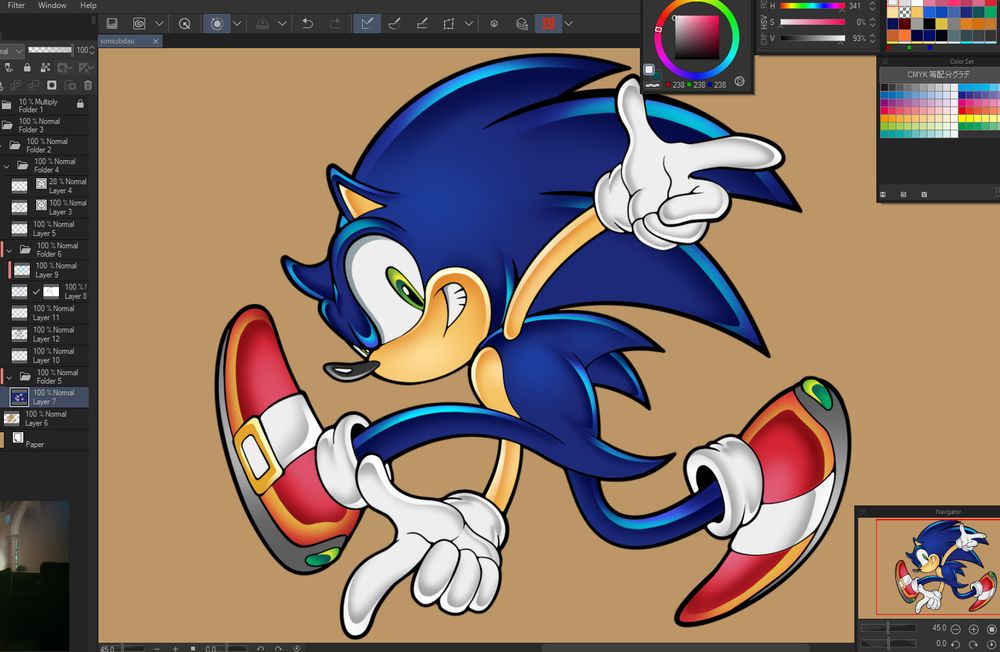
Task: Click the Save icon in command bar
Action: coord(112,24)
